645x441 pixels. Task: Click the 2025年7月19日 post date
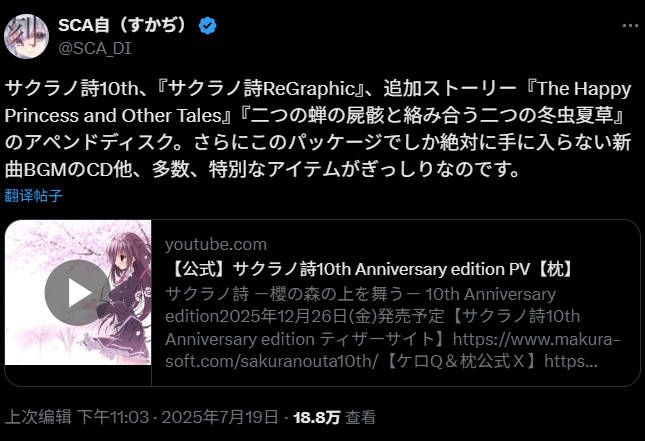tap(220, 417)
